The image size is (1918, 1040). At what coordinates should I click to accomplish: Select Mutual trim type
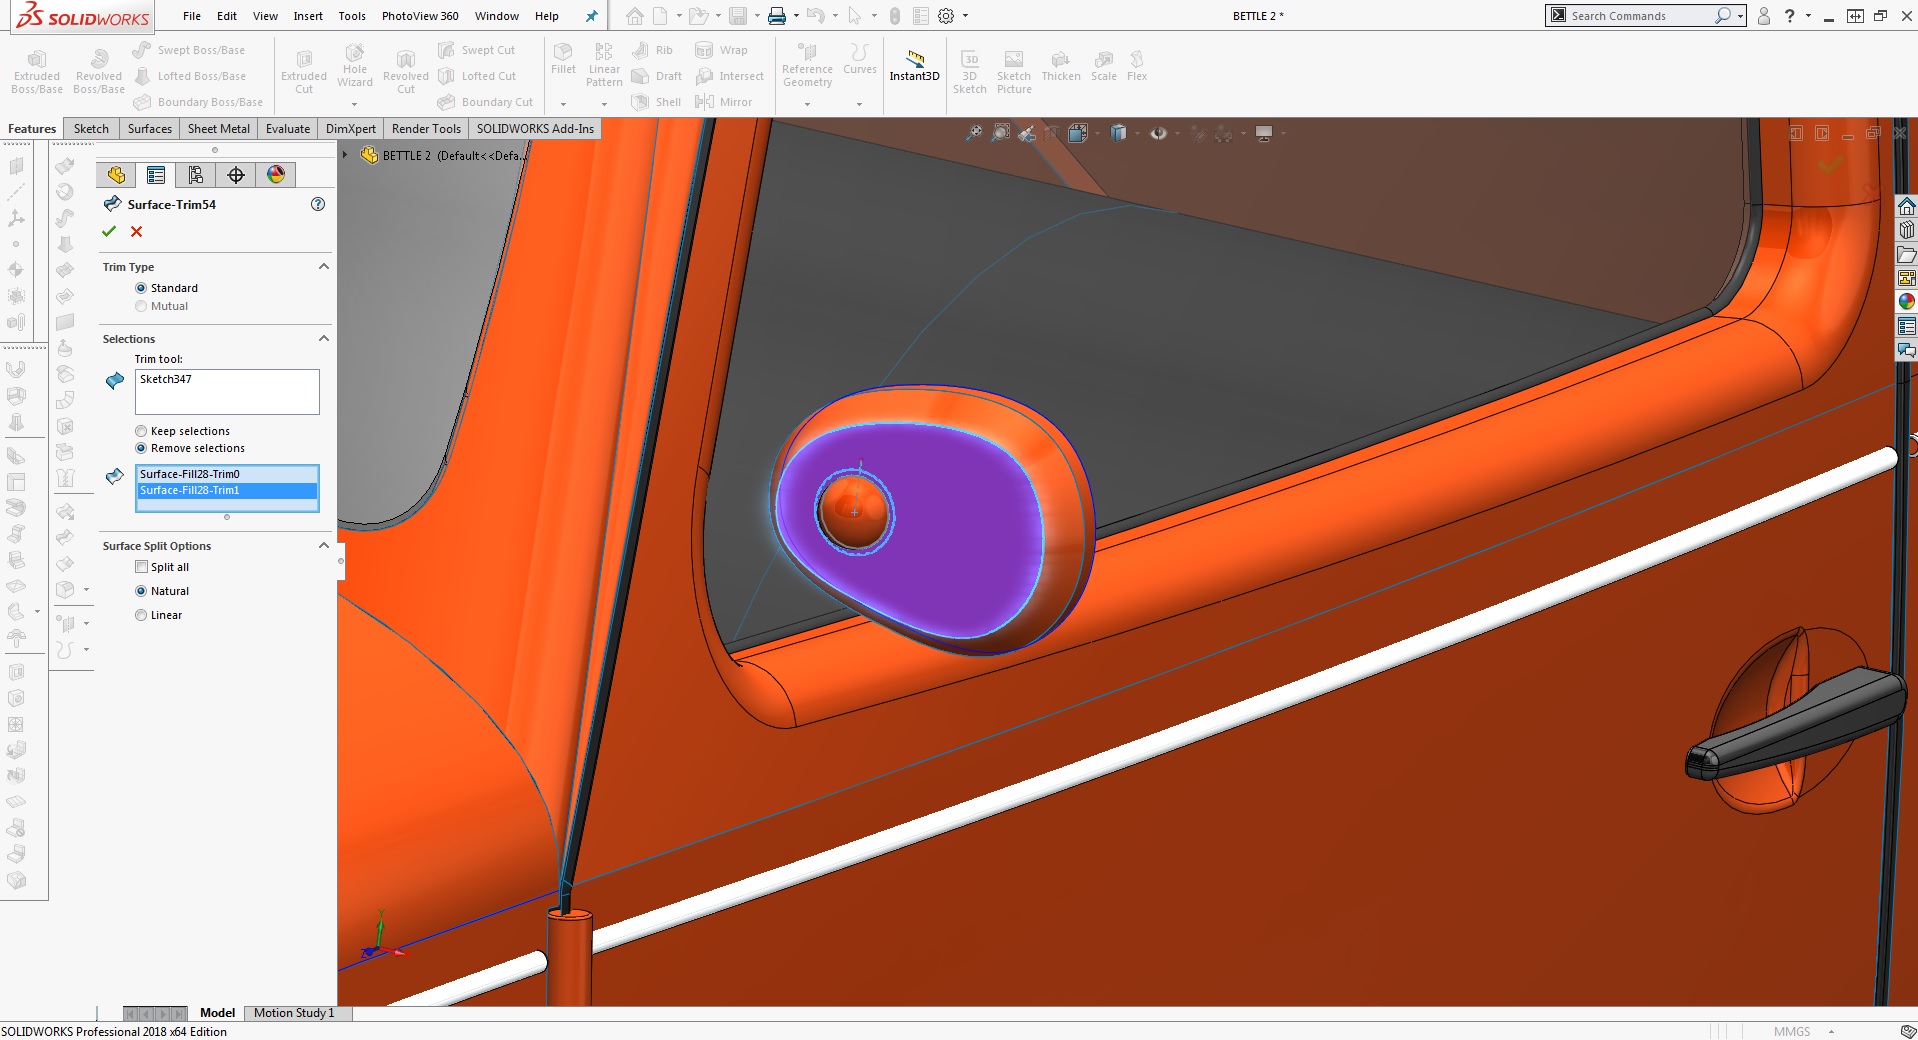tap(141, 306)
